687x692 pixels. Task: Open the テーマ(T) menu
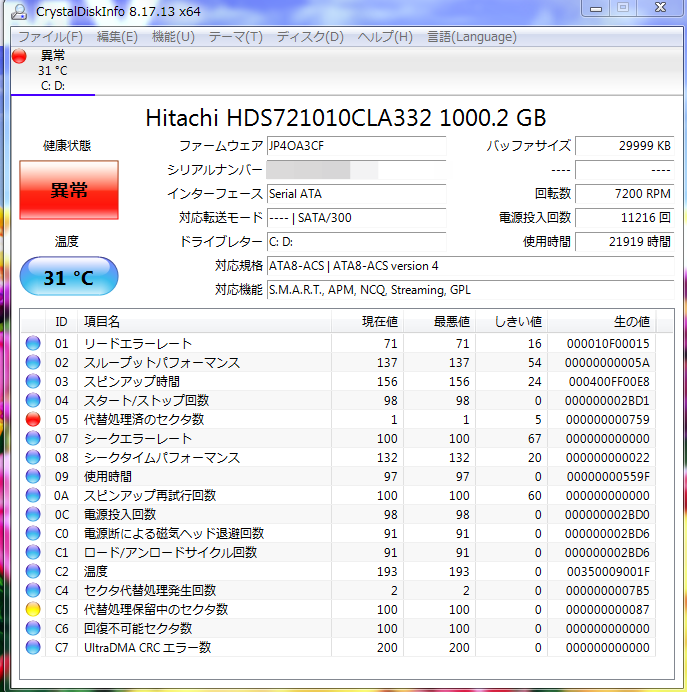coord(235,37)
